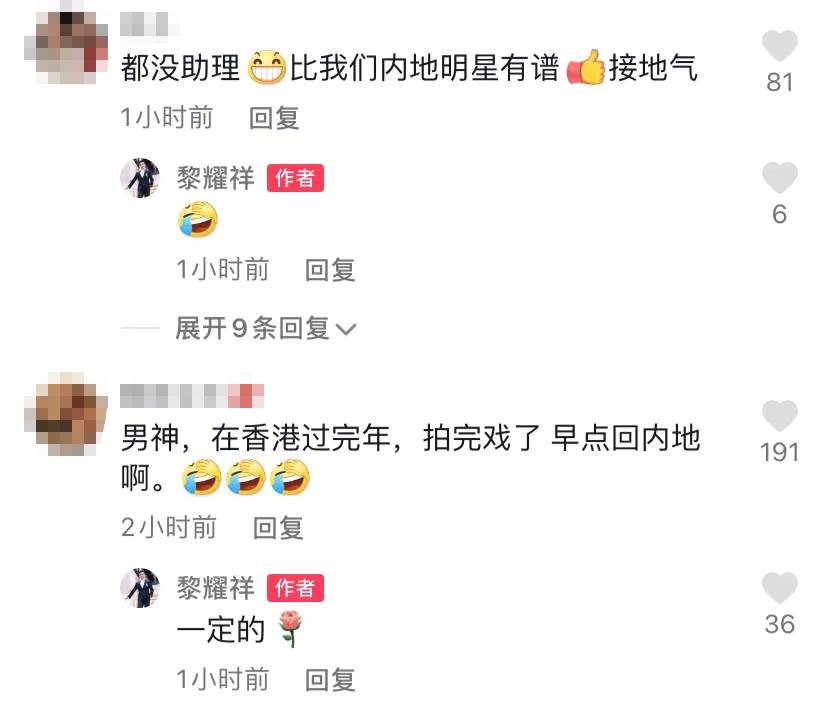Click the chevron next to 展开9条回复
The image size is (828, 710).
[x=346, y=330]
